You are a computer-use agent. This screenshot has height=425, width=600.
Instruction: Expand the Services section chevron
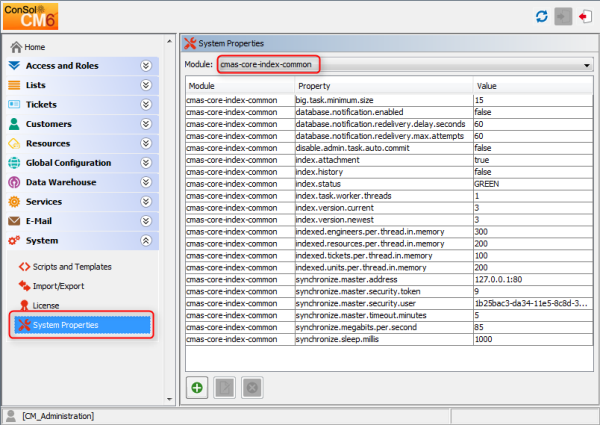146,202
